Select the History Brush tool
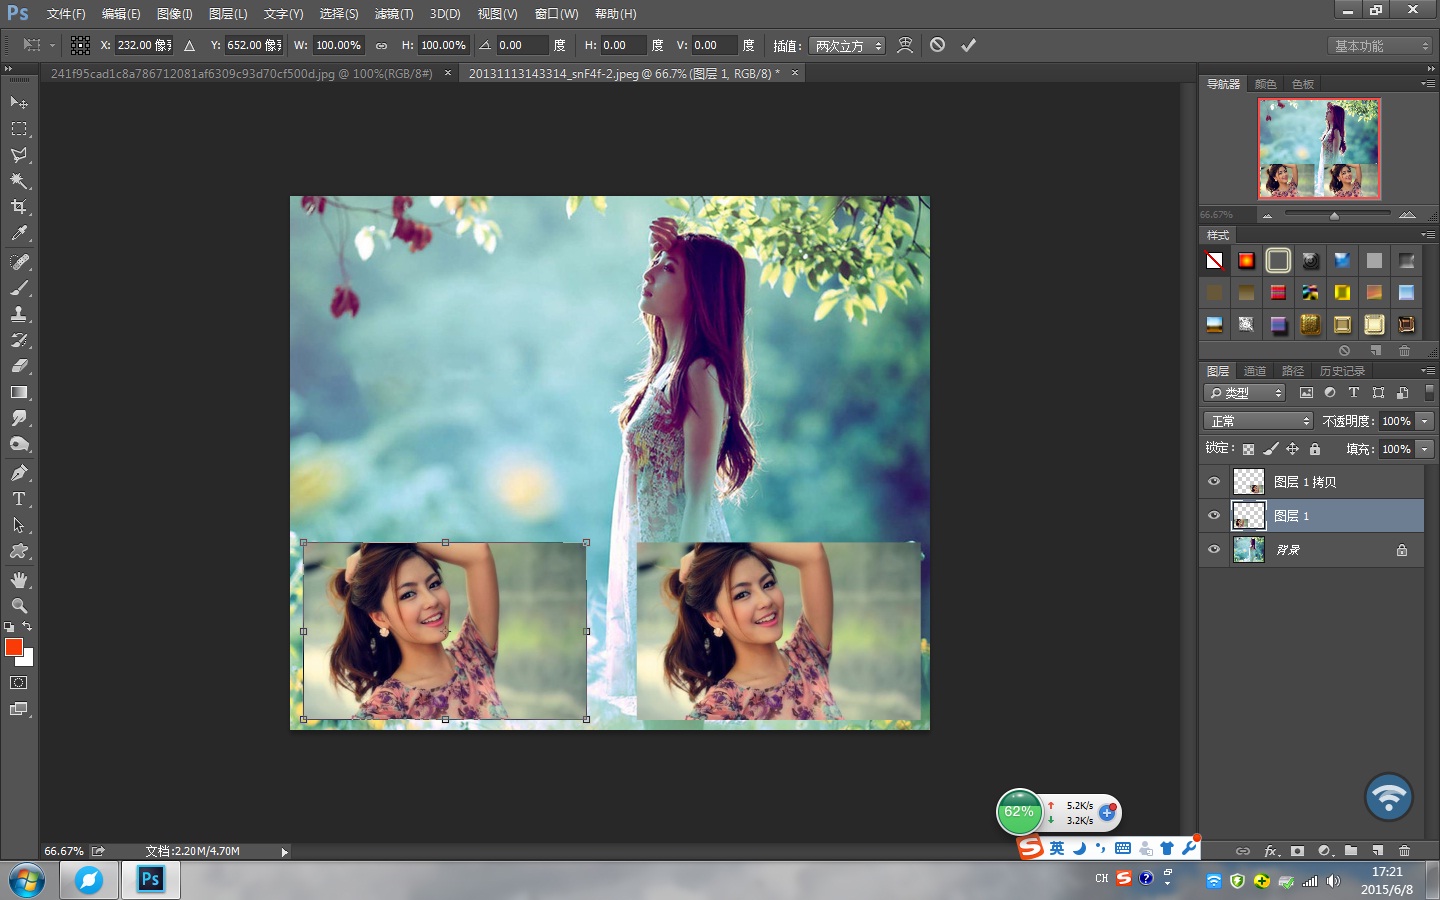1440x900 pixels. (x=19, y=340)
